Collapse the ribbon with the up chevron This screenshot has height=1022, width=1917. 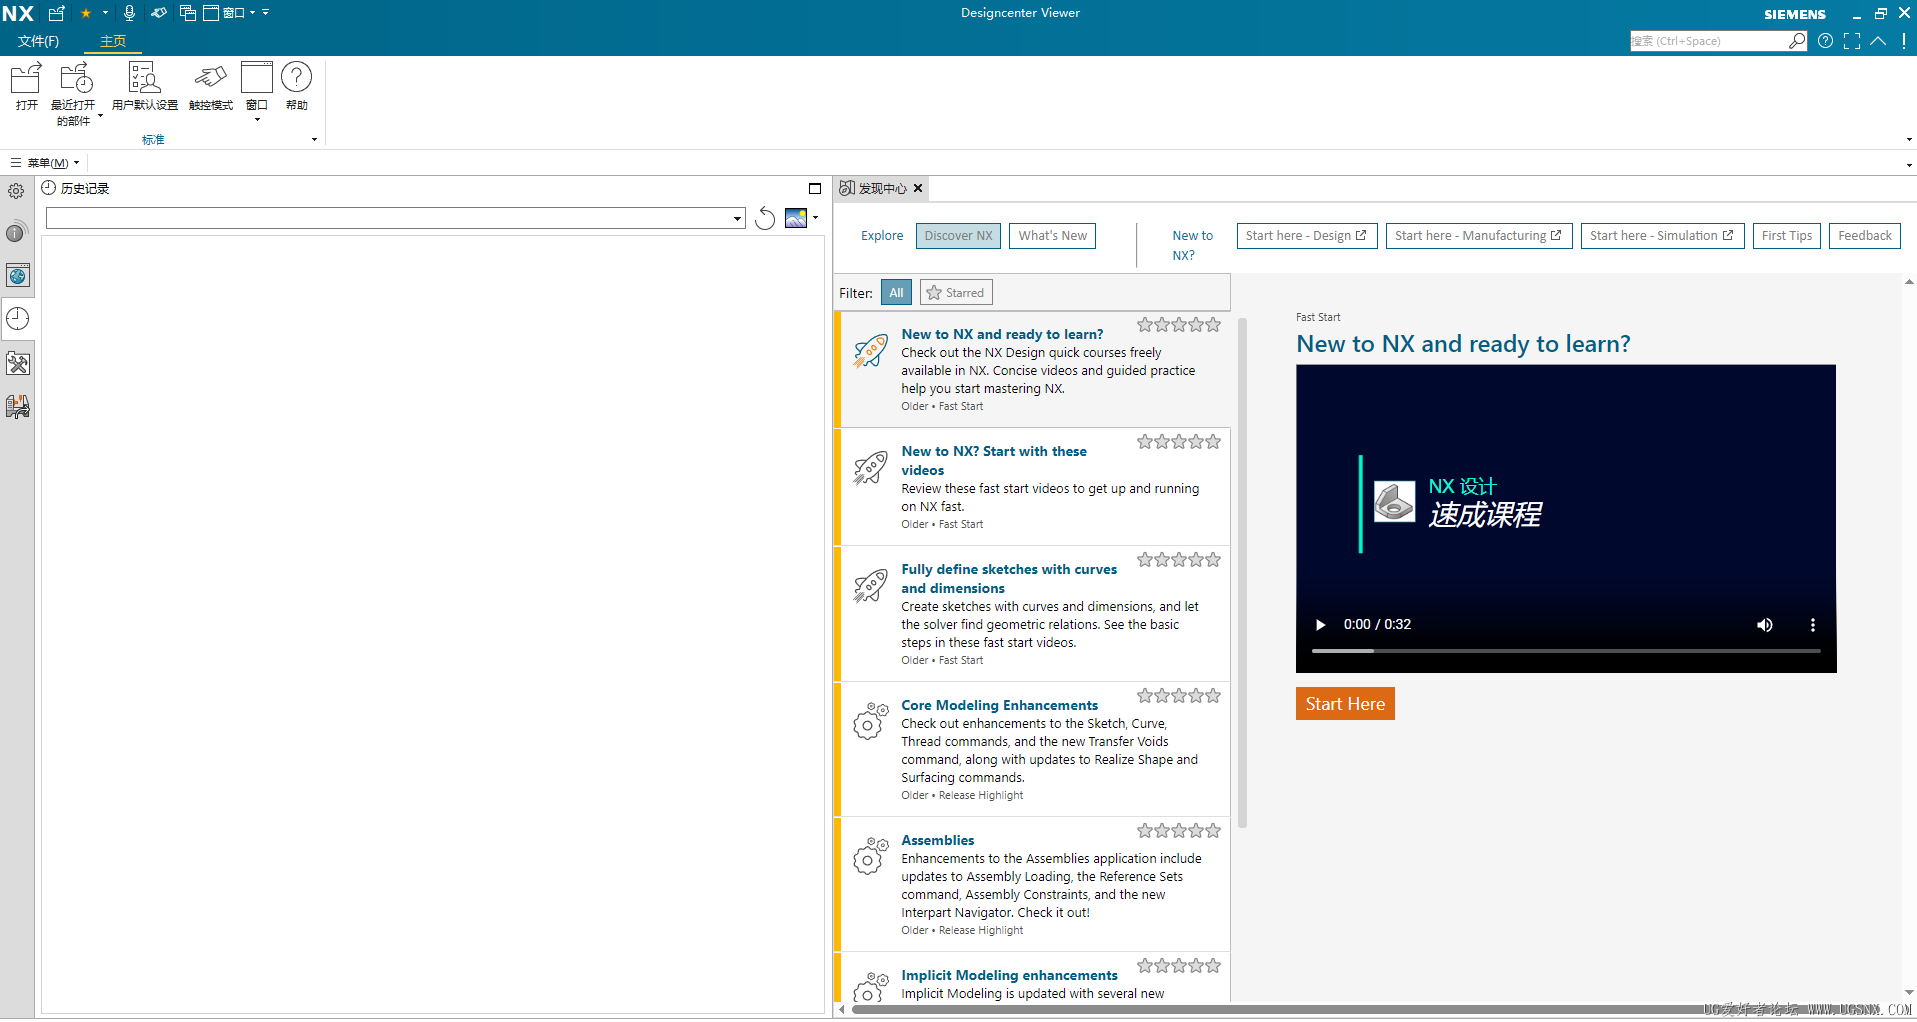click(1878, 41)
